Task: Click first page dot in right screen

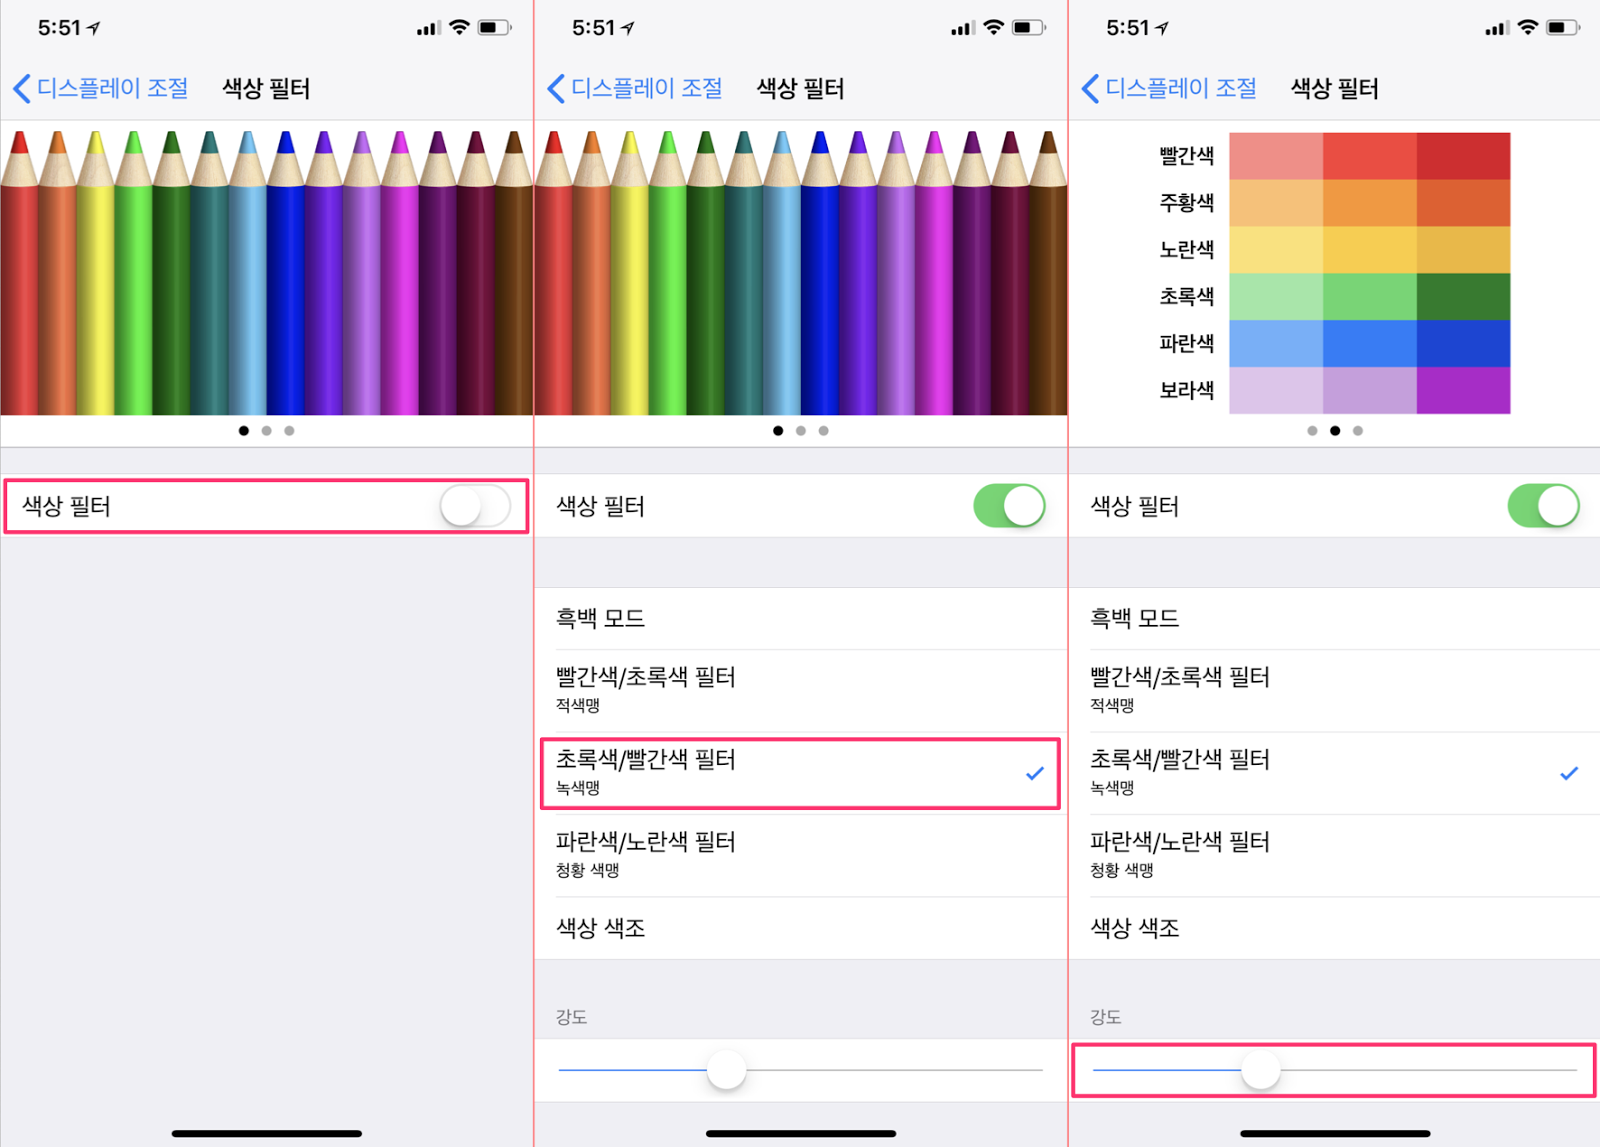Action: [x=1312, y=431]
